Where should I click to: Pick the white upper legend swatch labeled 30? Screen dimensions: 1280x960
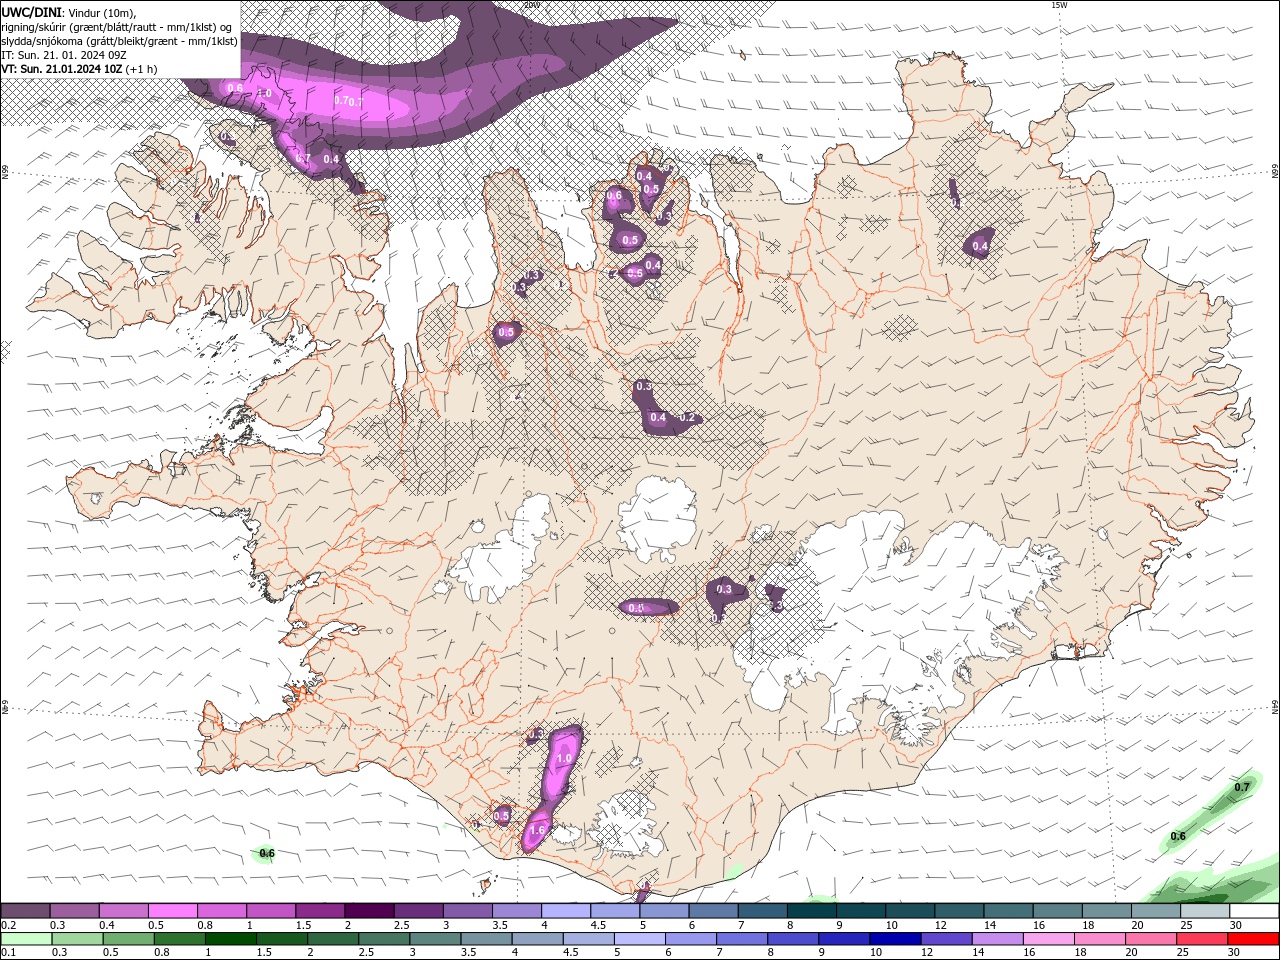point(1255,911)
